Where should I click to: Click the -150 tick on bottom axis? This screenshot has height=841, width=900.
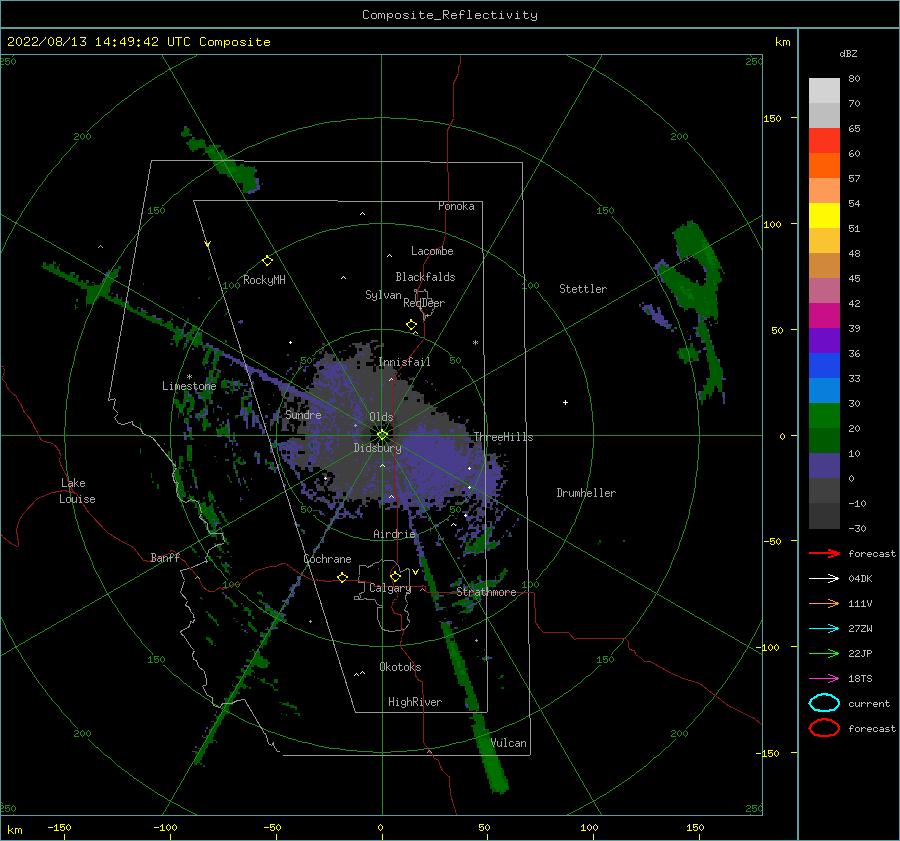pos(59,827)
